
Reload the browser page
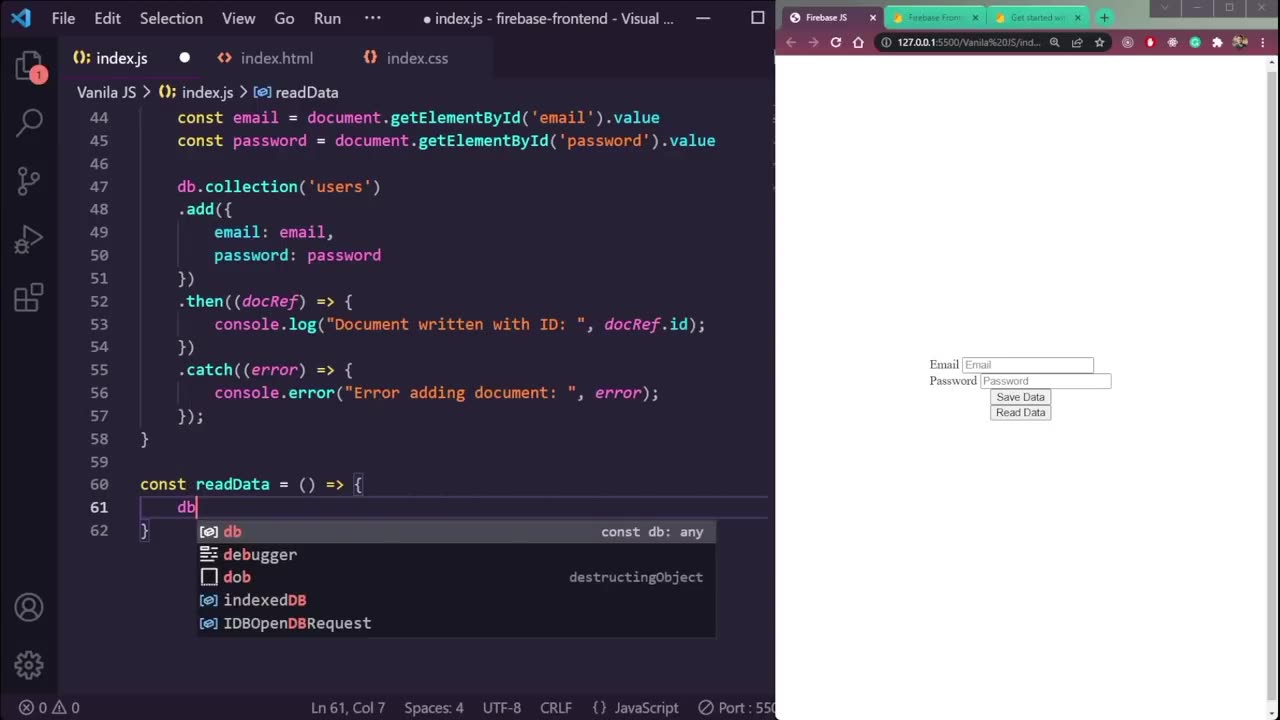pyautogui.click(x=836, y=42)
